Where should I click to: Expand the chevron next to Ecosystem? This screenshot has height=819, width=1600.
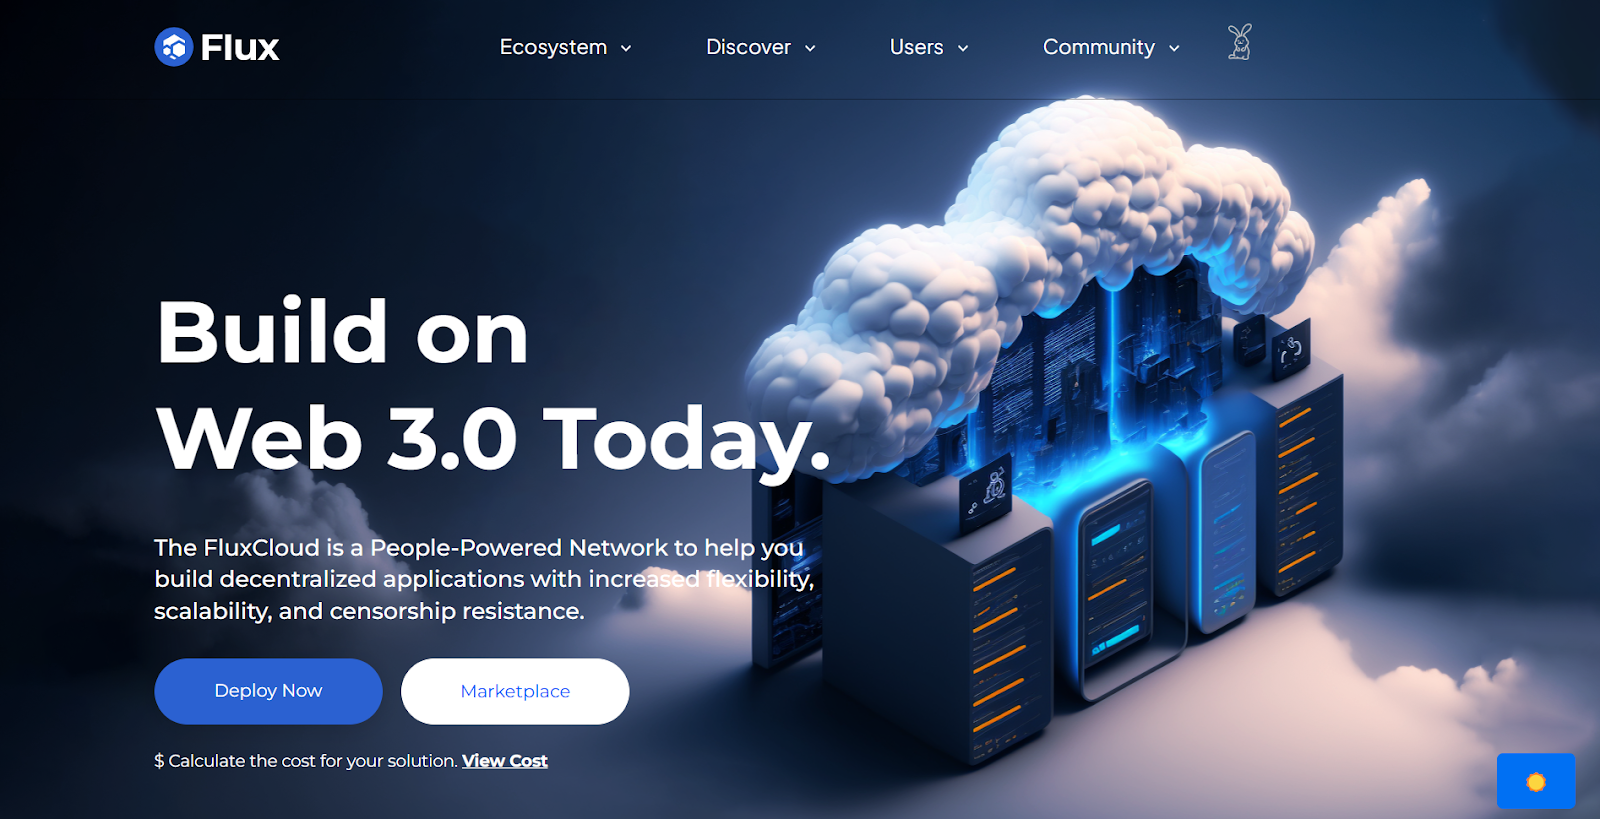click(x=626, y=48)
